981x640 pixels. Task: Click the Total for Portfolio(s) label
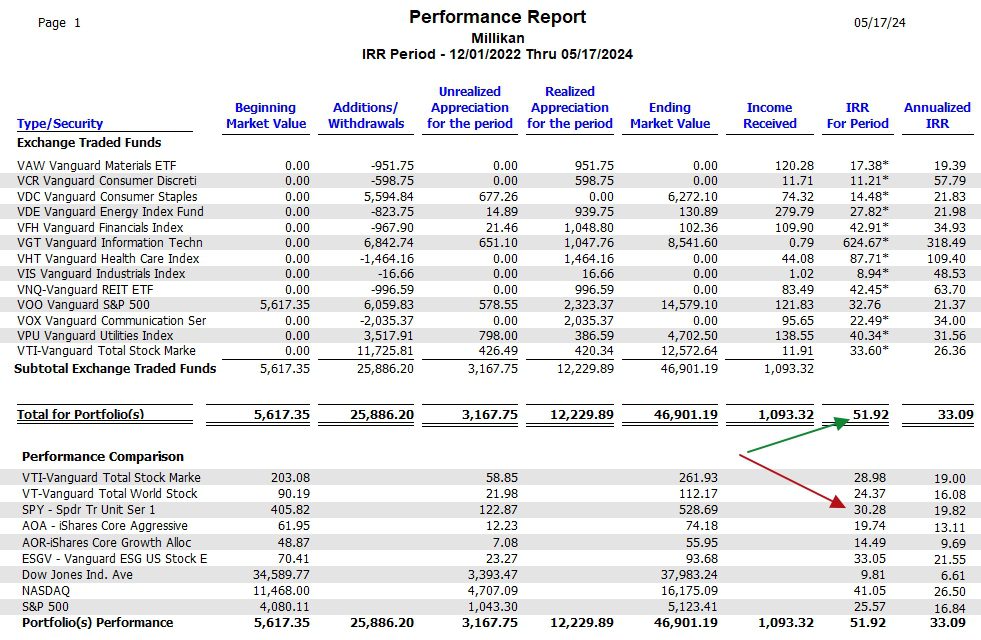click(81, 414)
